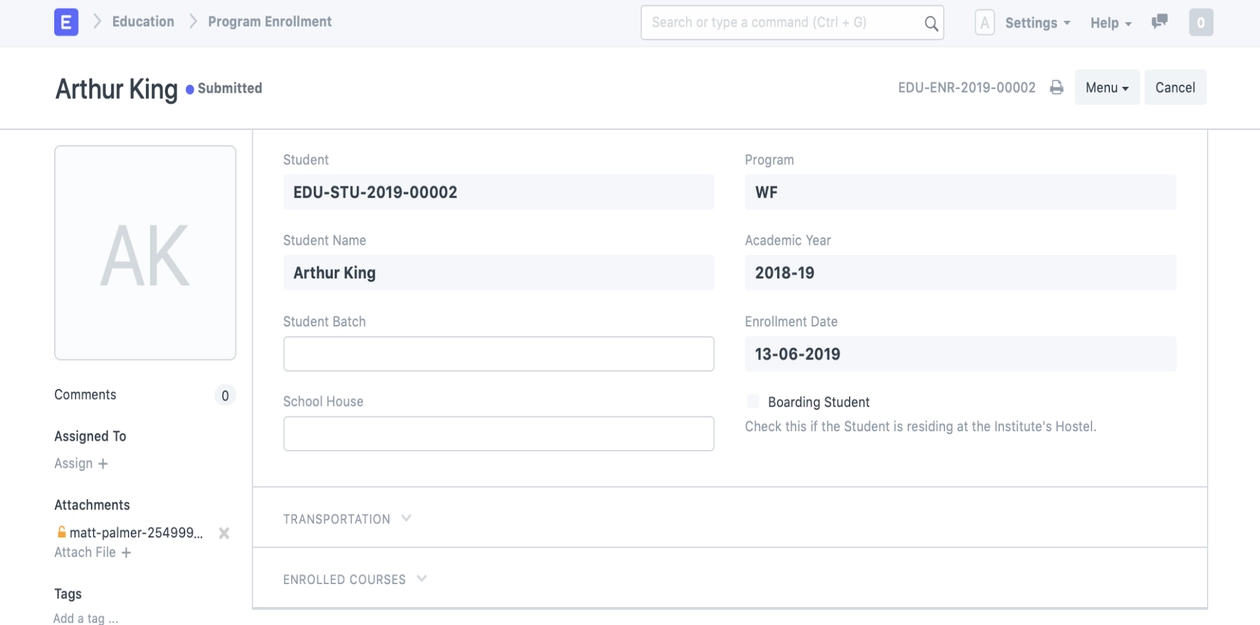Click the AK profile image placeholder
The width and height of the screenshot is (1260, 625).
[x=145, y=253]
